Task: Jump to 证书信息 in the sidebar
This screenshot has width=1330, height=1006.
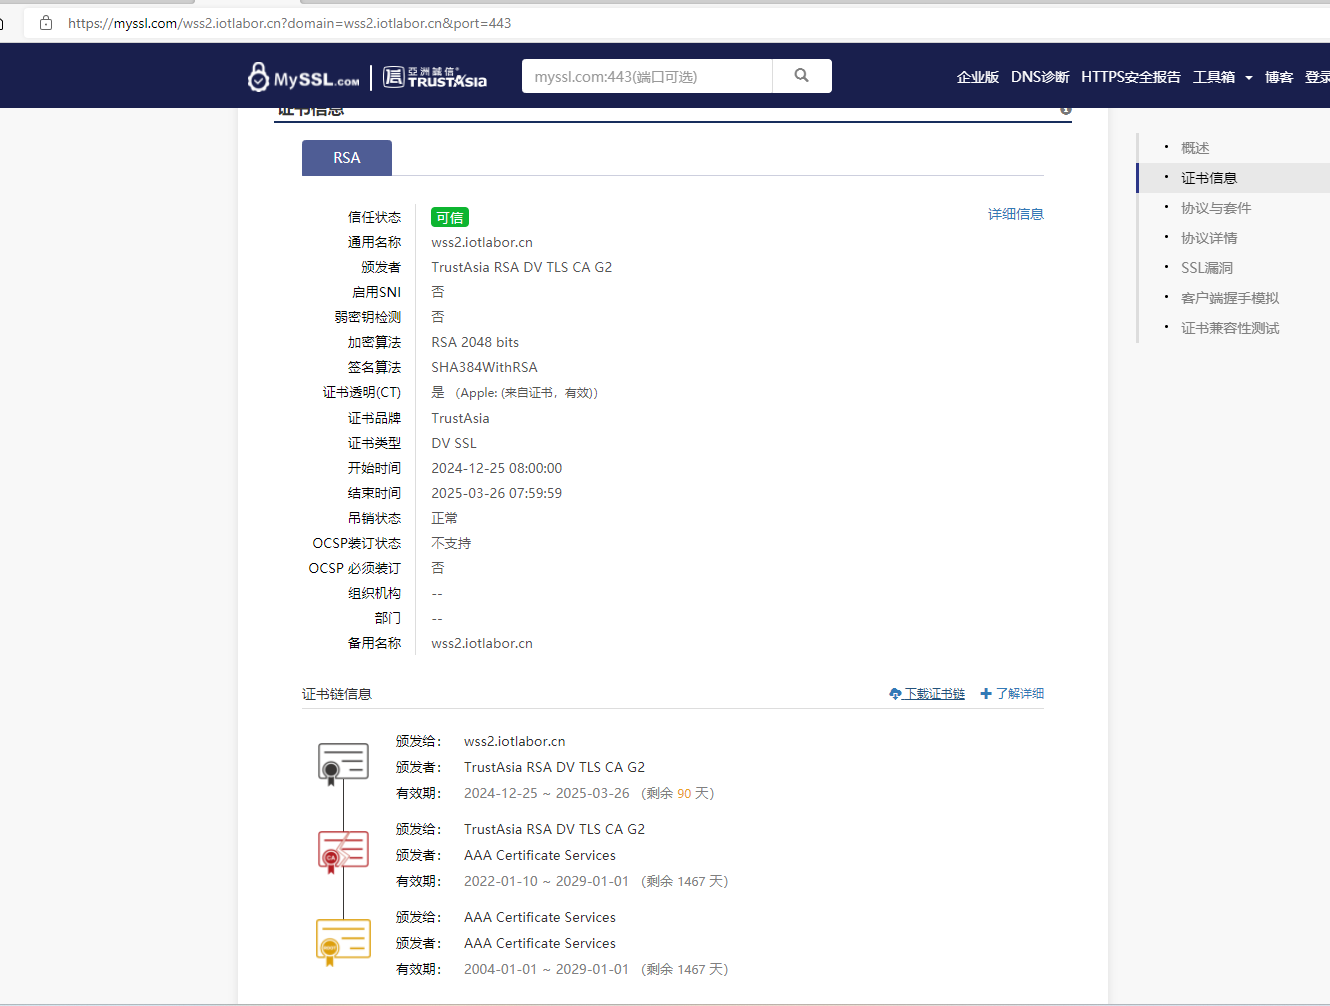Action: coord(1209,178)
